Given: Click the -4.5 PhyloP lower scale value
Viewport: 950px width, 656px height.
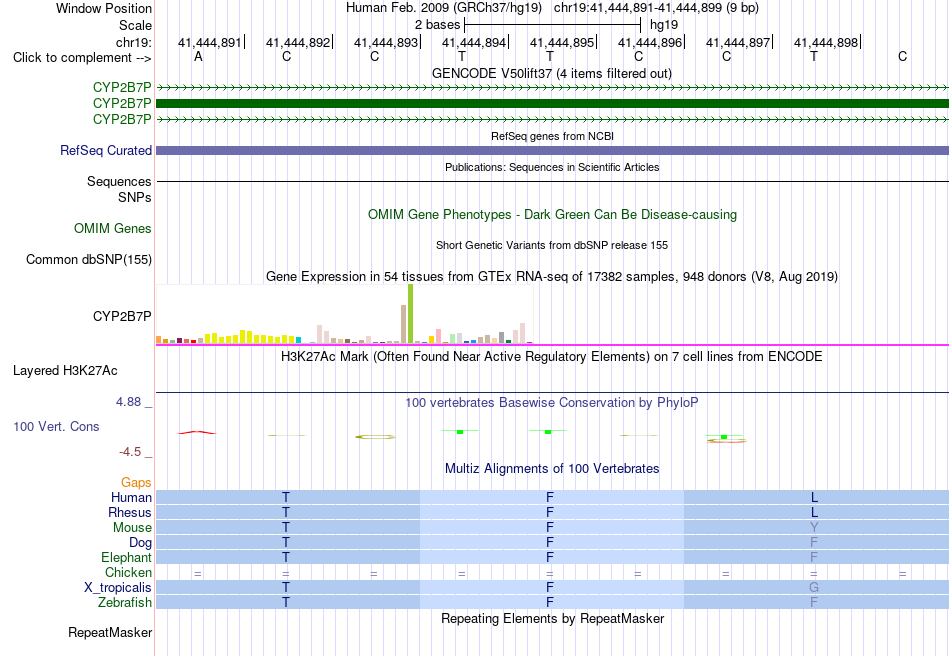Looking at the screenshot, I should coord(130,452).
